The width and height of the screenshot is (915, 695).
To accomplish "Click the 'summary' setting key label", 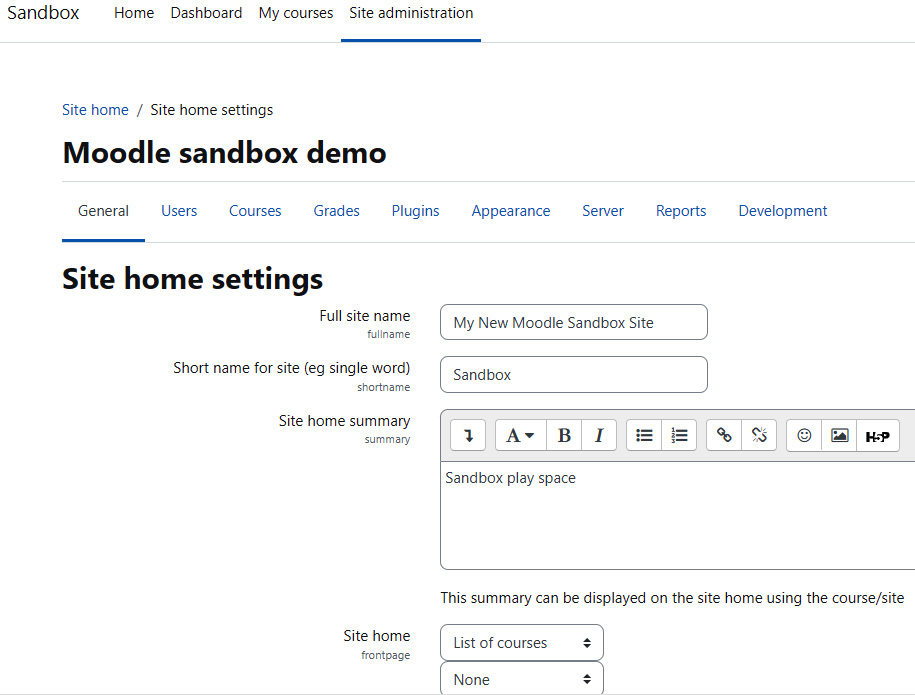I will (387, 439).
